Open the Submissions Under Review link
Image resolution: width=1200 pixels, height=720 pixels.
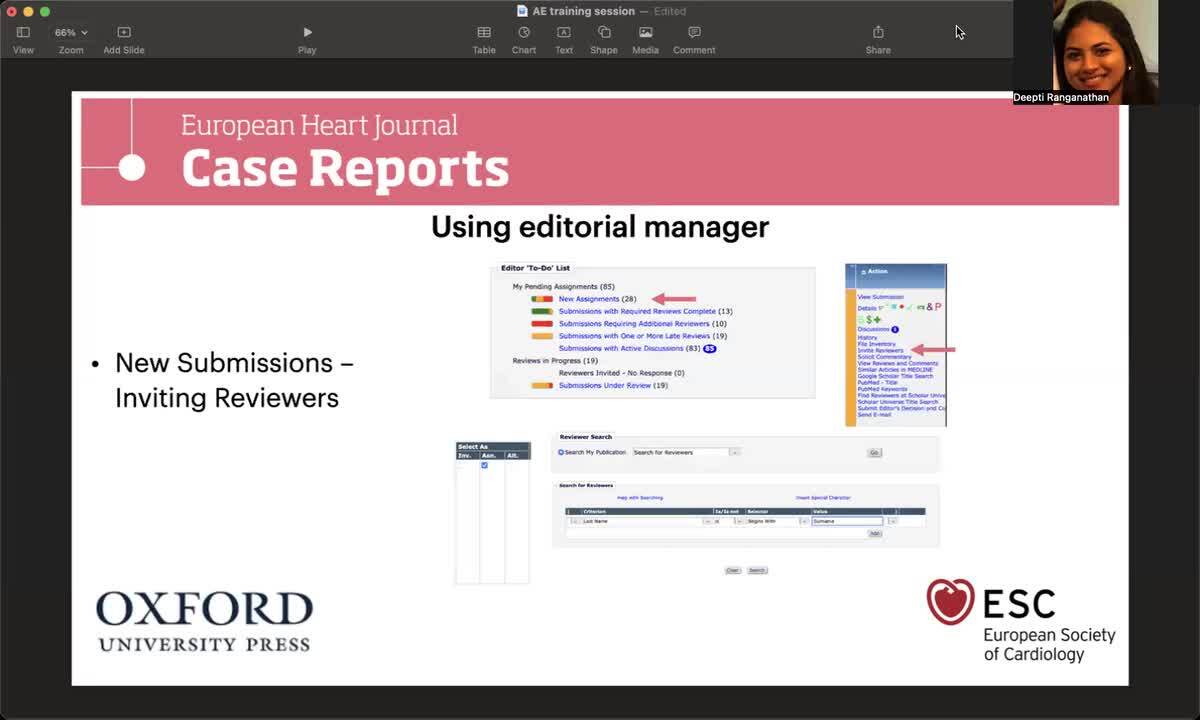[604, 385]
